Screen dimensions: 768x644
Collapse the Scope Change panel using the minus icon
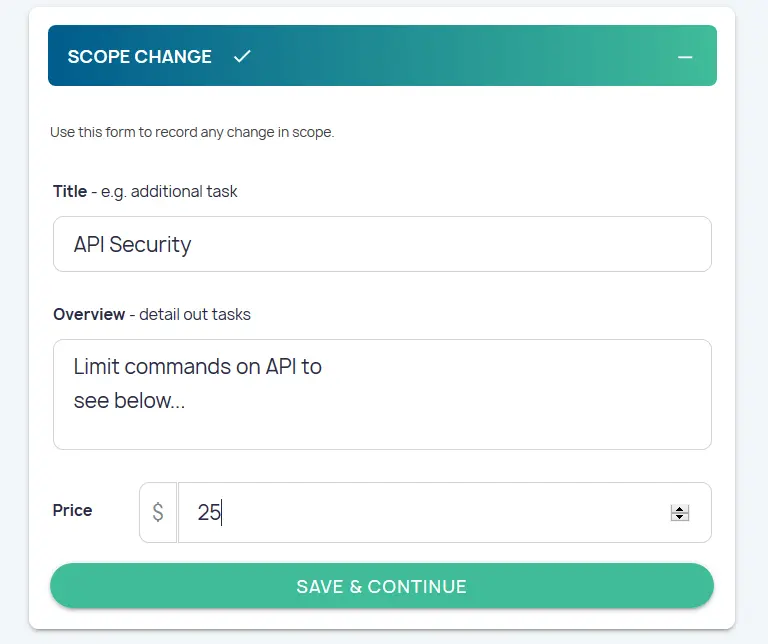[x=685, y=57]
